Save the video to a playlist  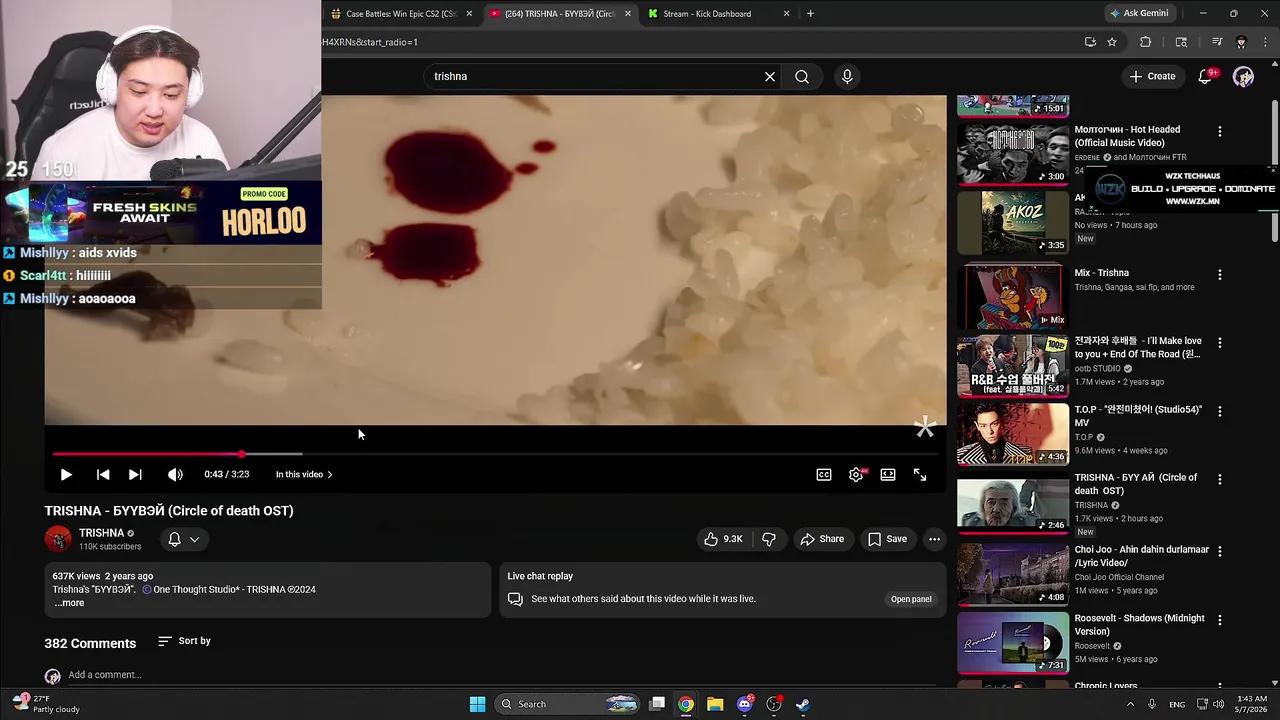887,539
